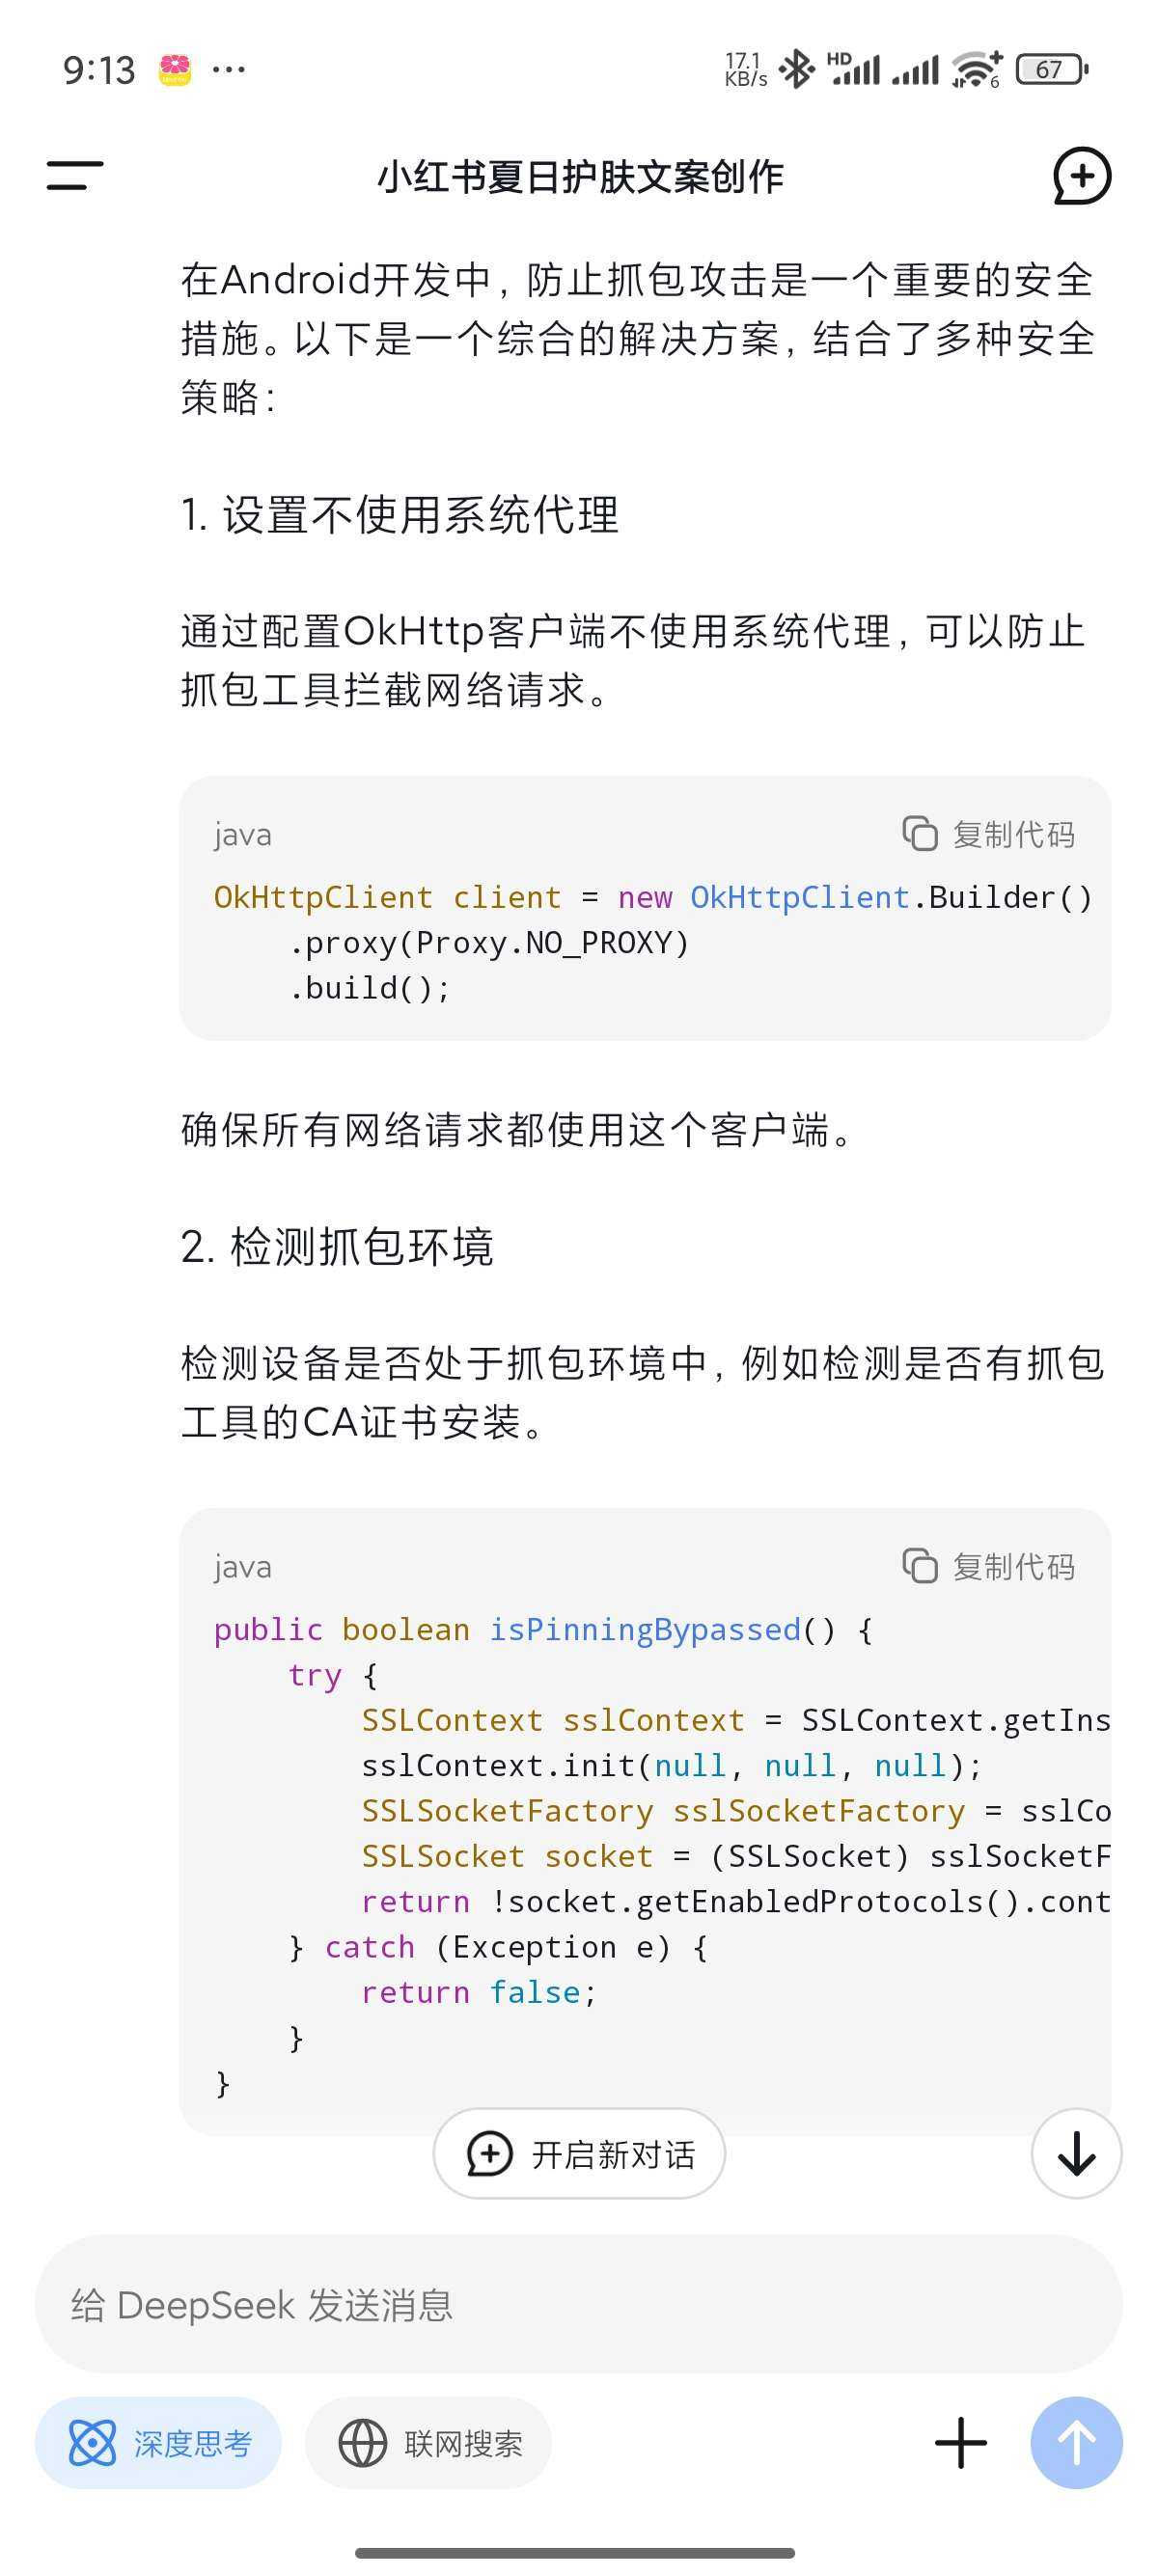Tap the Wi-Fi status icon

point(976,69)
